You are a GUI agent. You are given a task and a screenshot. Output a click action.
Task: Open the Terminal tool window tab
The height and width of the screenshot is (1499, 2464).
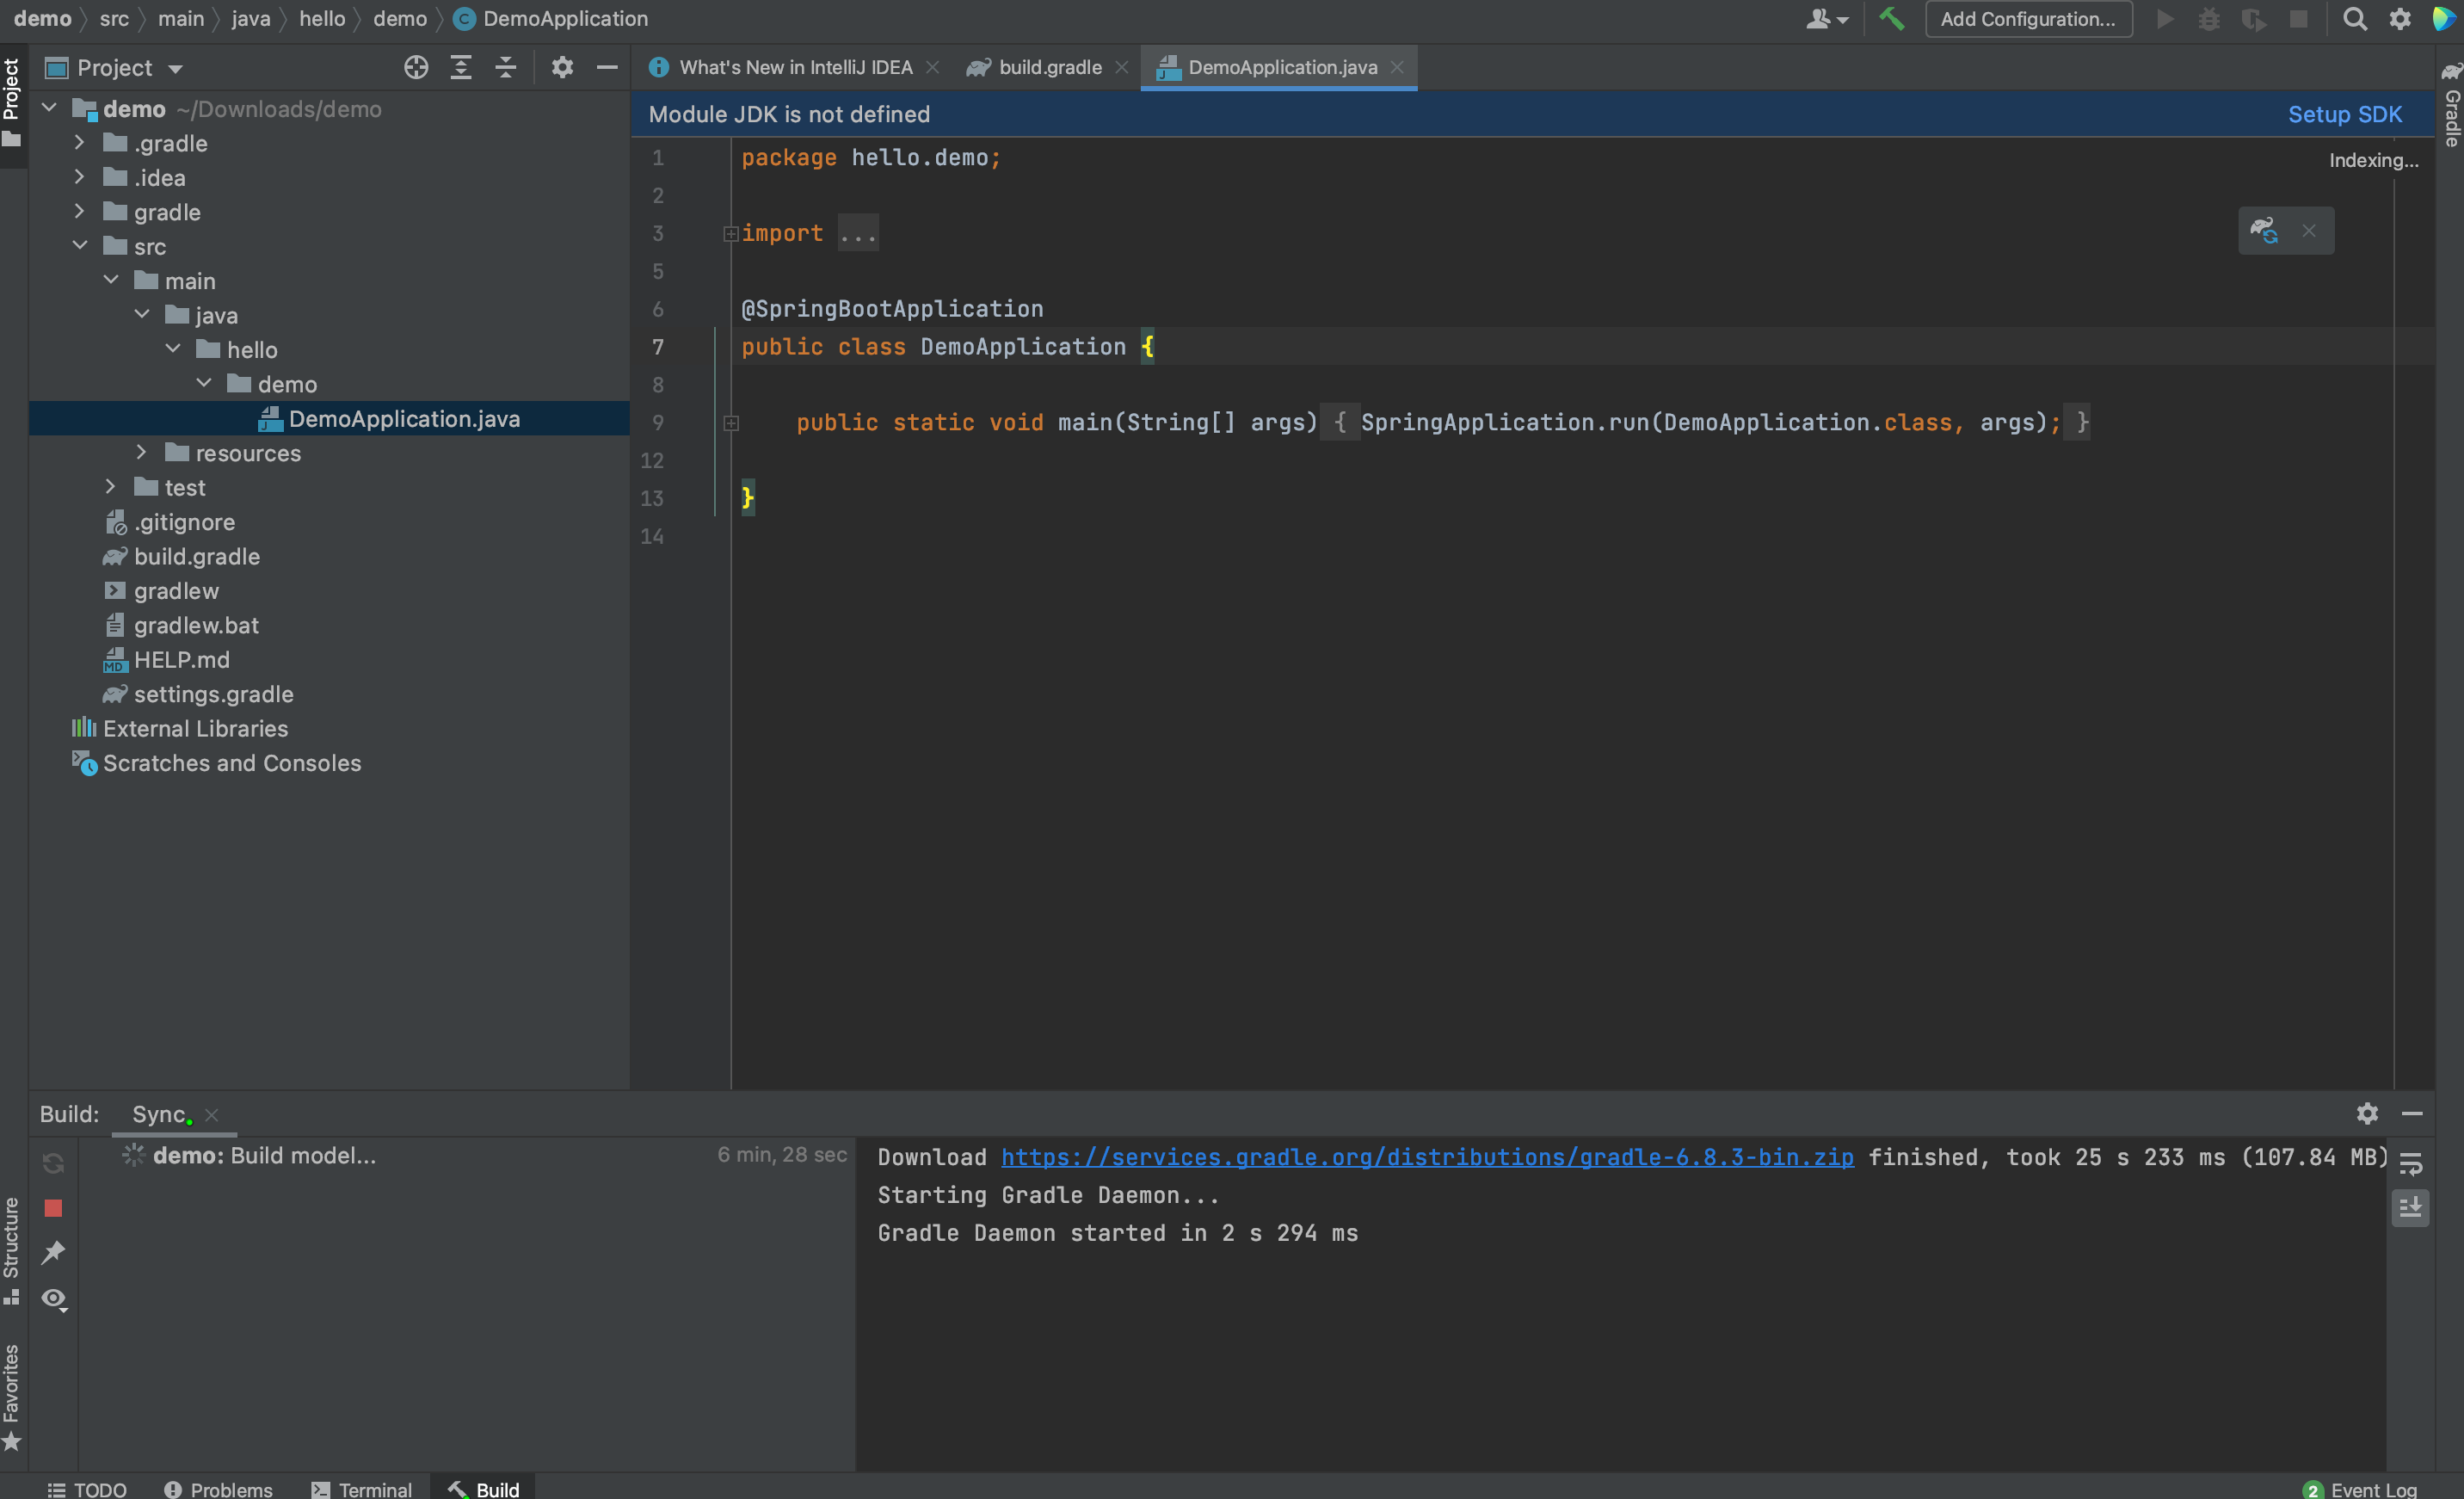coord(362,1489)
